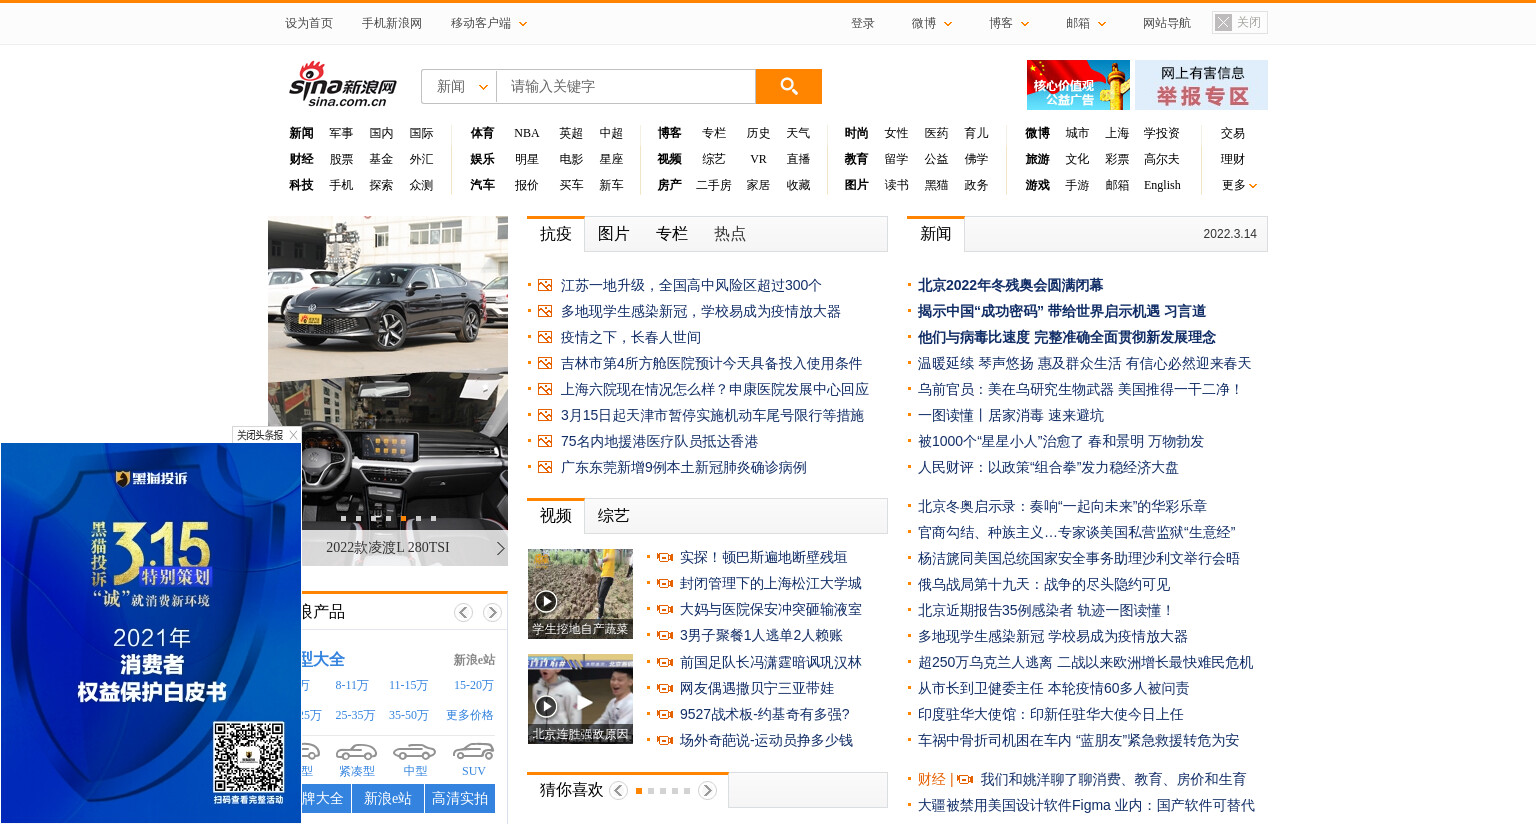Expand the 移动客户端 dropdown
This screenshot has width=1536, height=824.
(x=489, y=23)
